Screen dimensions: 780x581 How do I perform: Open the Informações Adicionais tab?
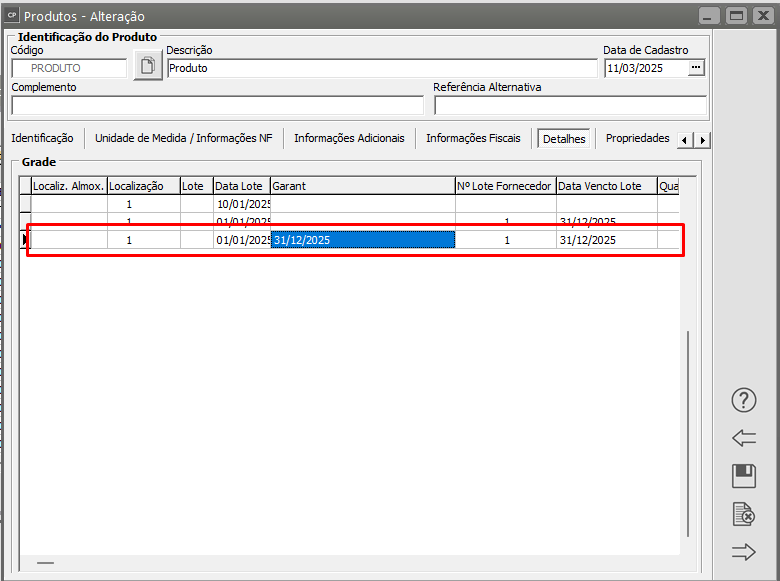(349, 139)
